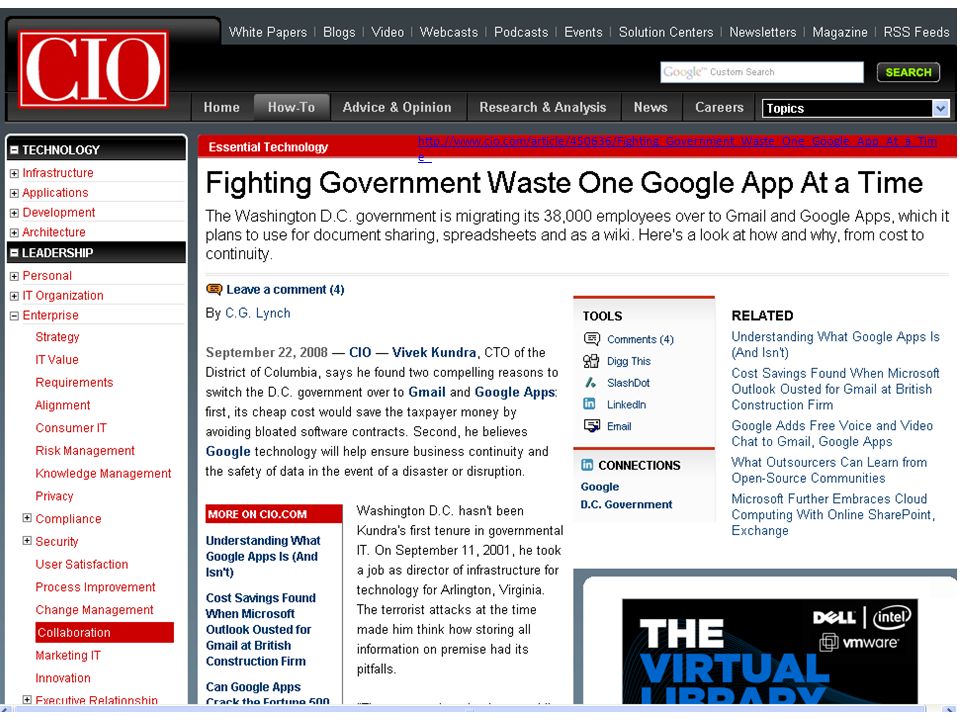The image size is (960, 720).
Task: Click the CIO logo
Action: coord(93,69)
